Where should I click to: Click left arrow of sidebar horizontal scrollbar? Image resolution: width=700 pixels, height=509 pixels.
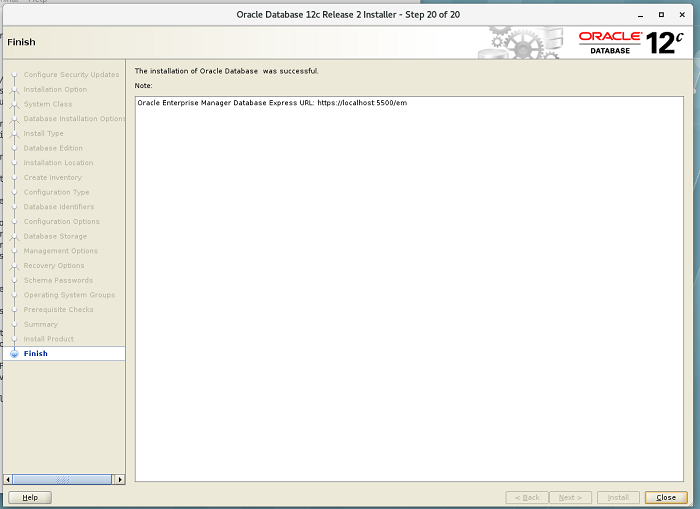click(9, 479)
